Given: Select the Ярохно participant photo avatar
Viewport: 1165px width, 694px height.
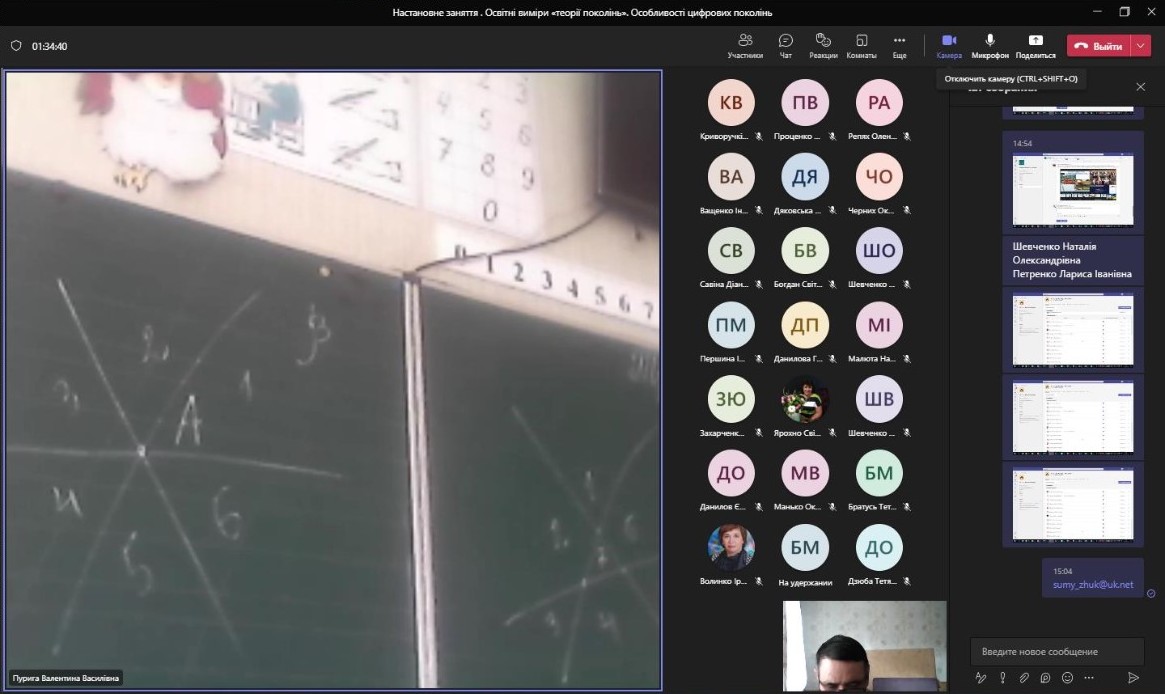Looking at the screenshot, I should 805,399.
